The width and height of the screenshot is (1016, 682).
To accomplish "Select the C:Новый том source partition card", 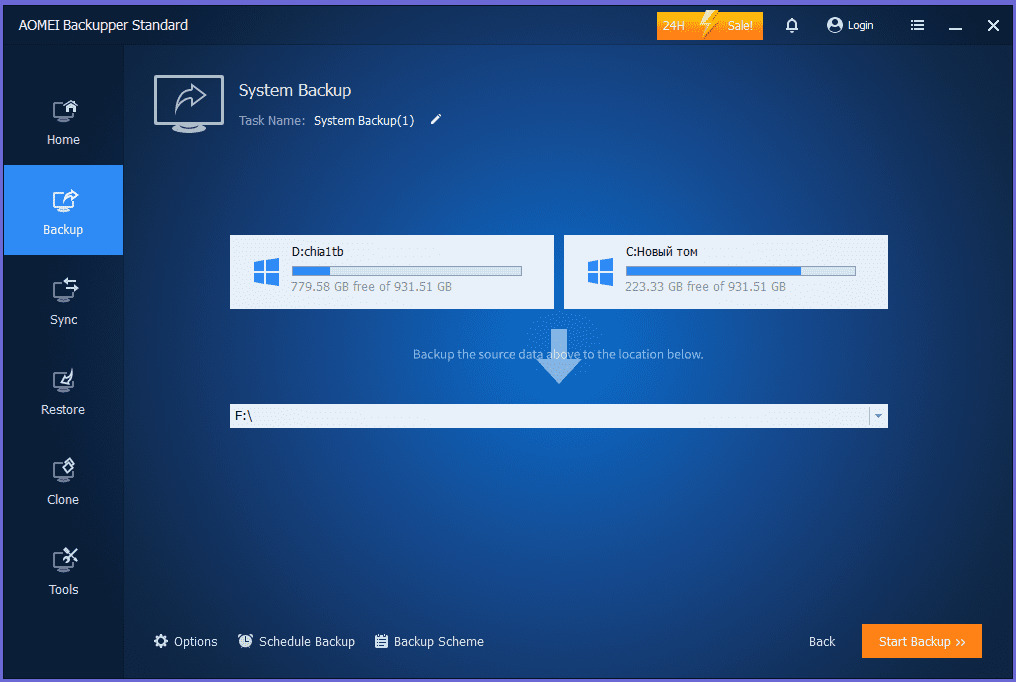I will click(726, 272).
